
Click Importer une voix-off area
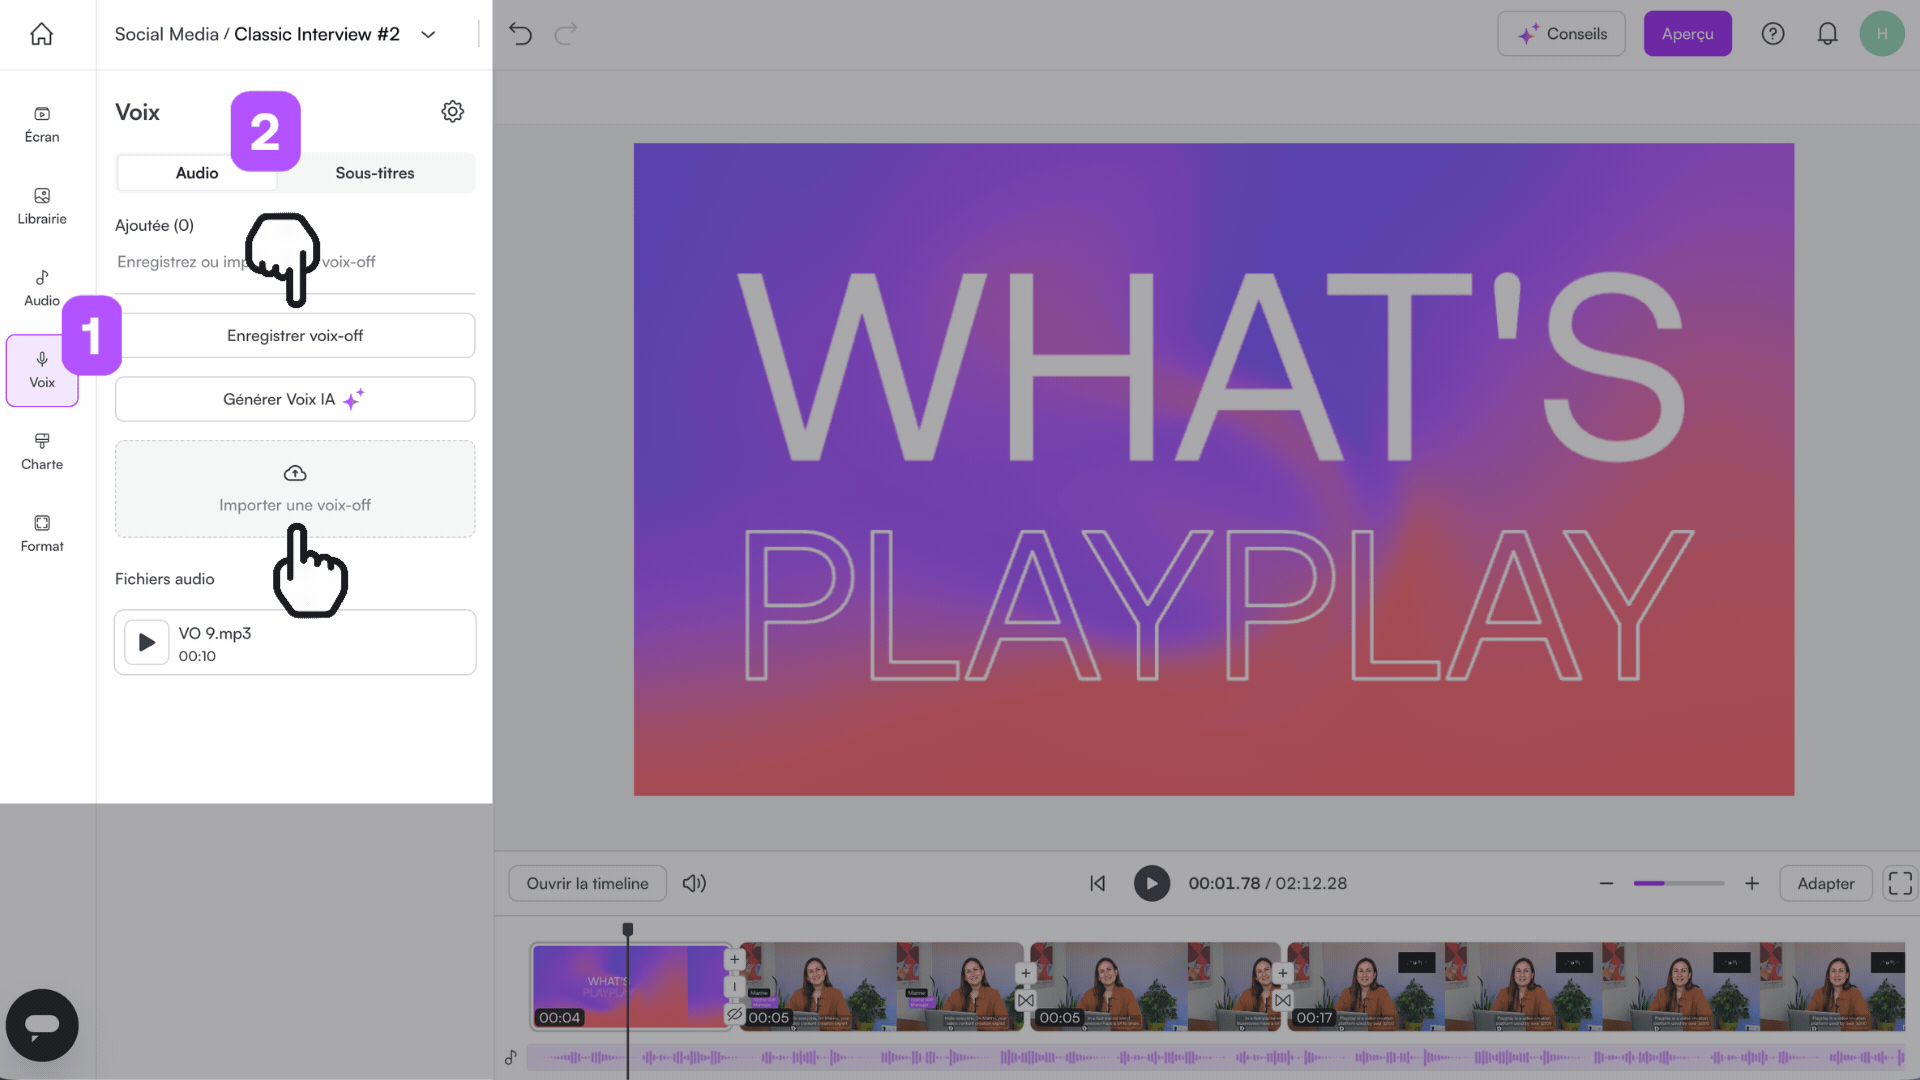click(295, 489)
